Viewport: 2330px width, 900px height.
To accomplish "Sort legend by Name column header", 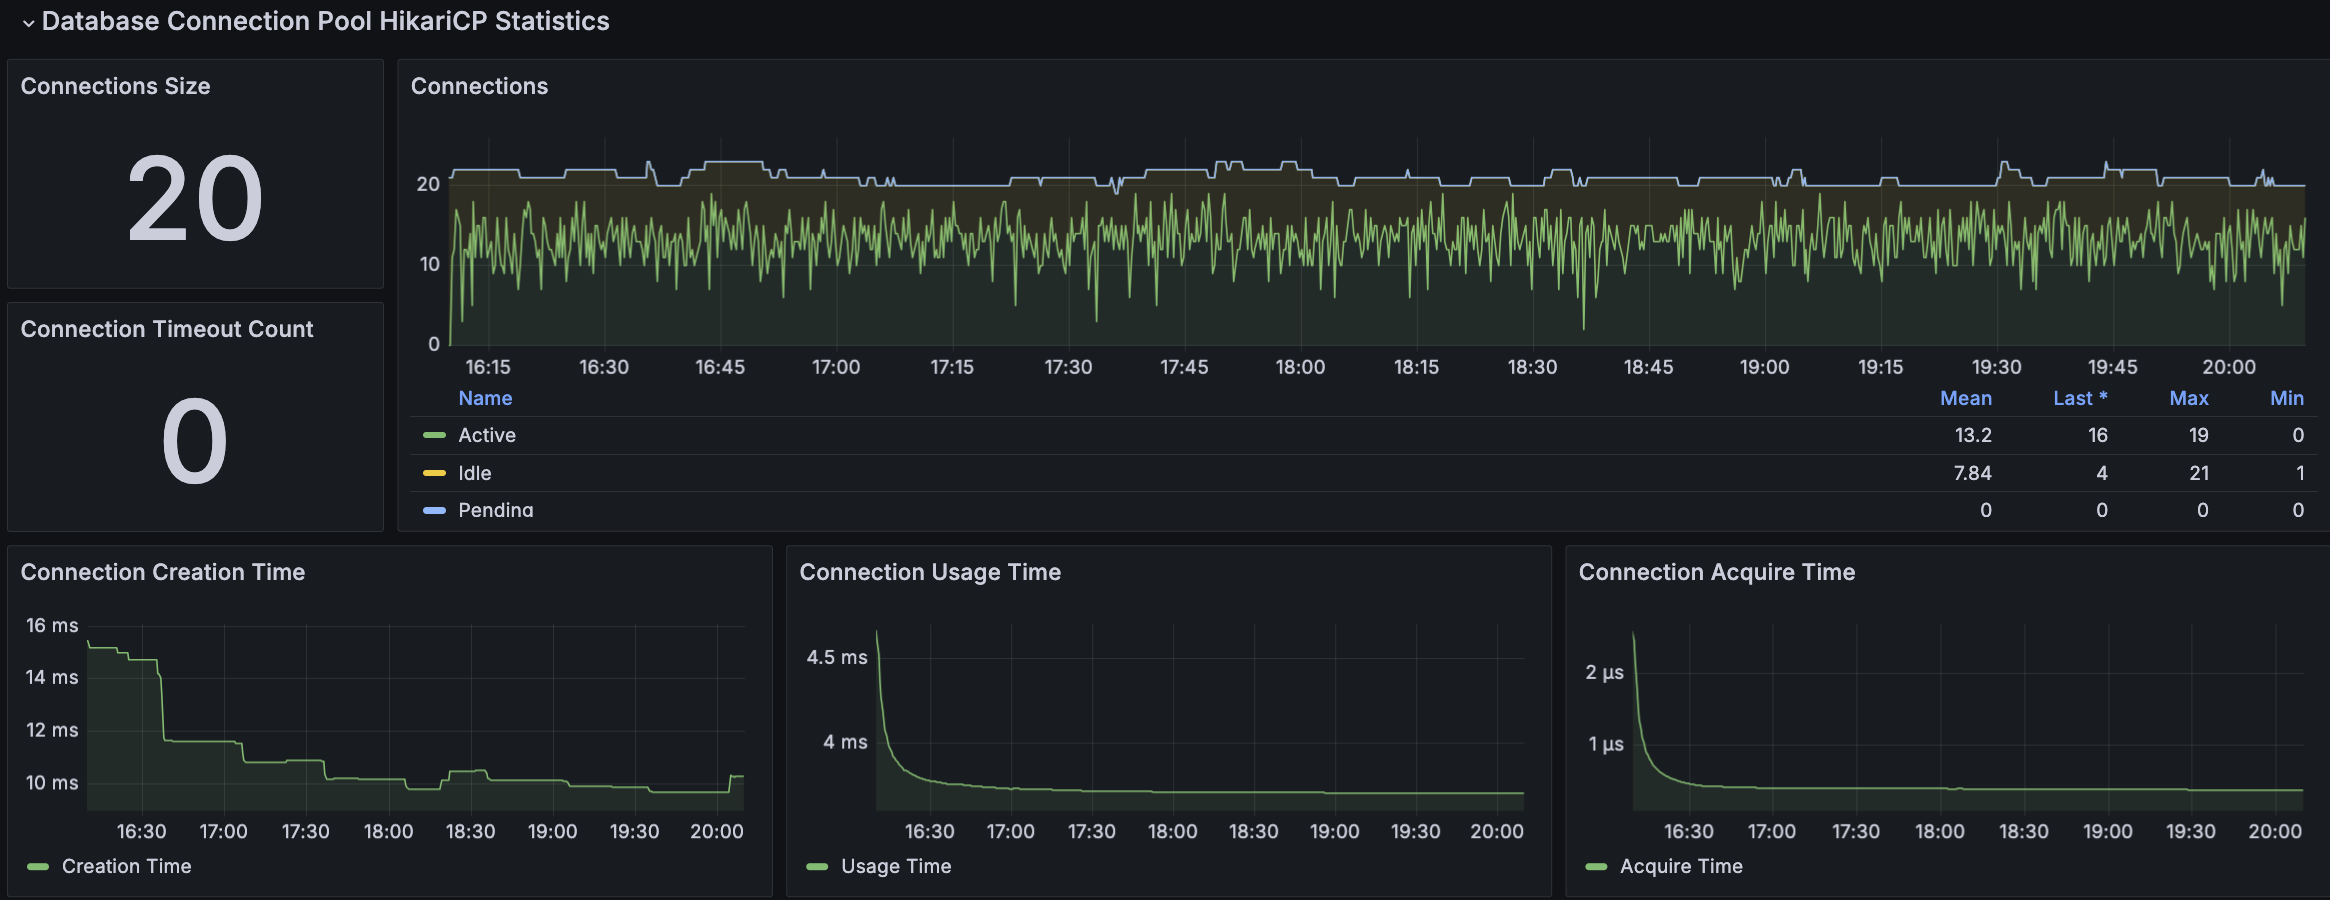I will (x=485, y=398).
